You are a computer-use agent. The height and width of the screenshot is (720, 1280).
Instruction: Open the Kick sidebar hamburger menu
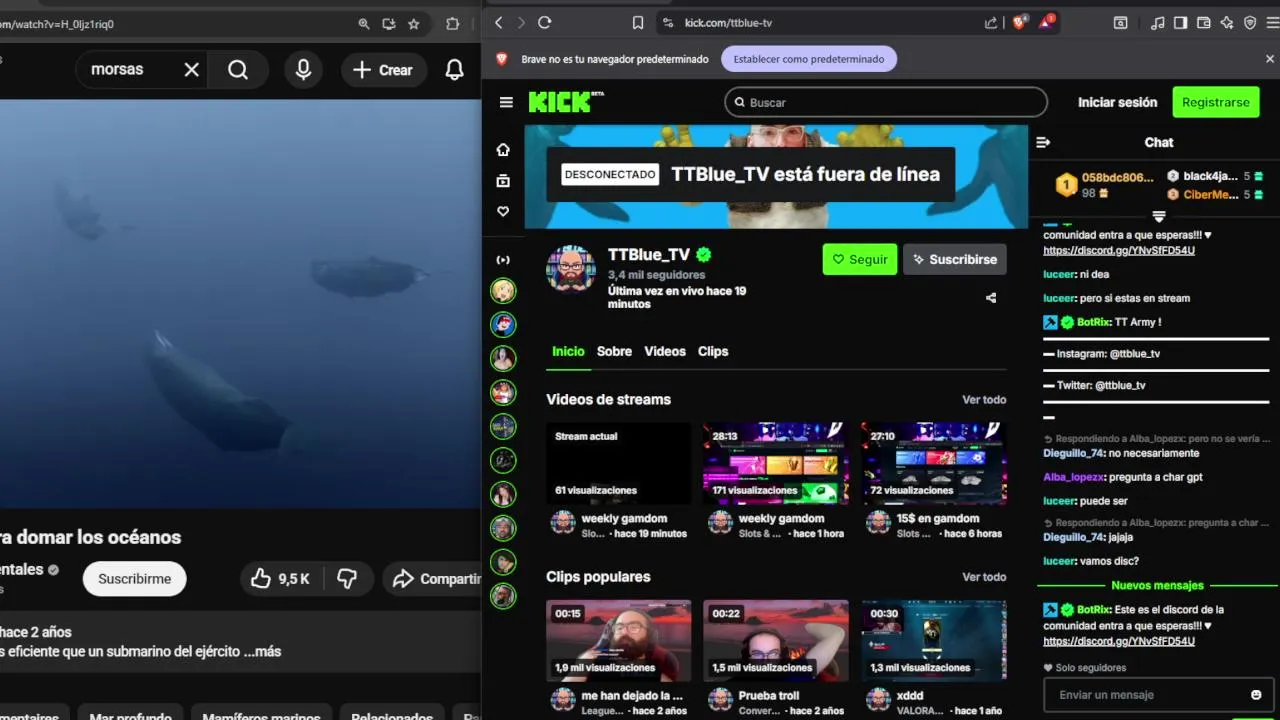pyautogui.click(x=506, y=102)
